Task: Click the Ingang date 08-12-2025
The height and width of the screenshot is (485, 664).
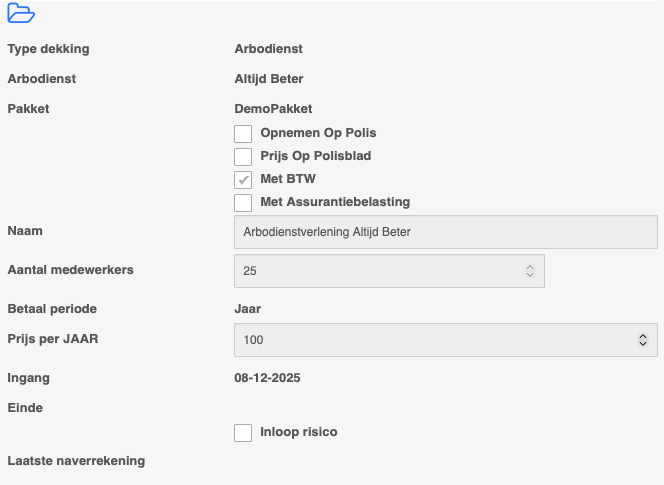Action: 267,378
